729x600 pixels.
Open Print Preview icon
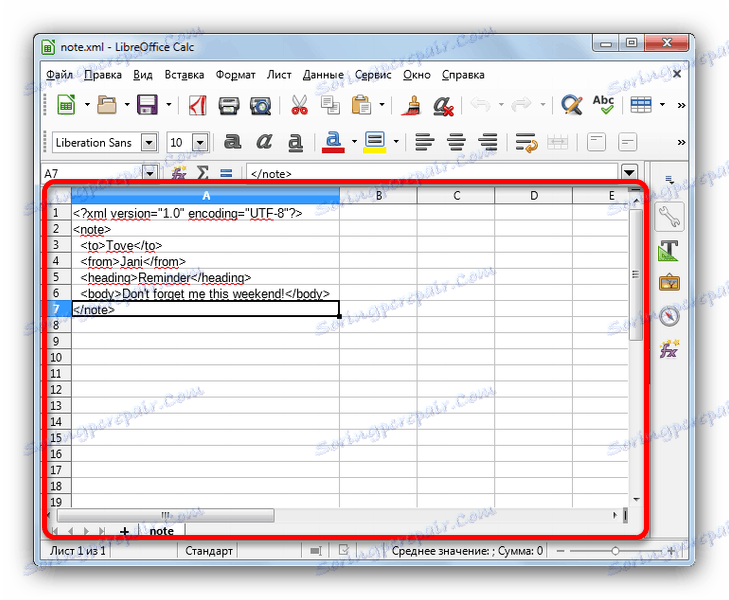click(260, 105)
